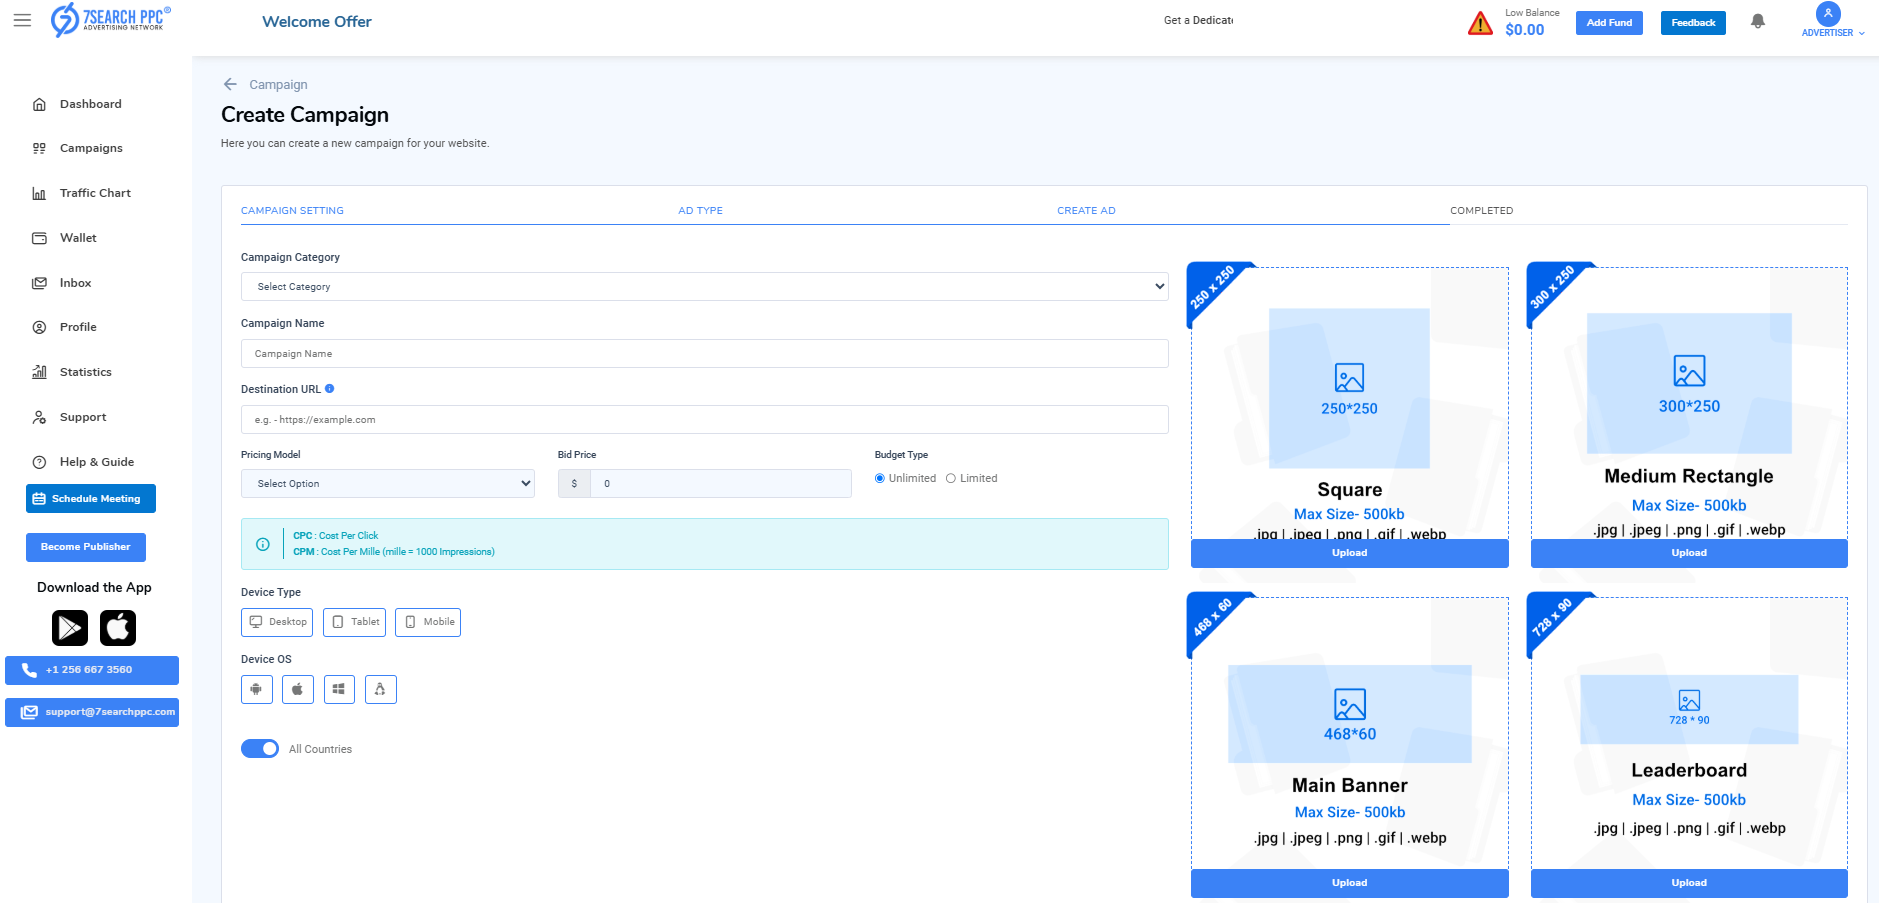The width and height of the screenshot is (1879, 903).
Task: Toggle the Apple device OS icon
Action: [x=298, y=689]
